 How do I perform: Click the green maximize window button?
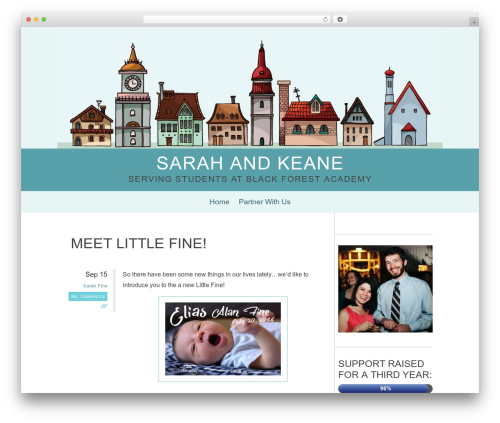click(x=44, y=20)
